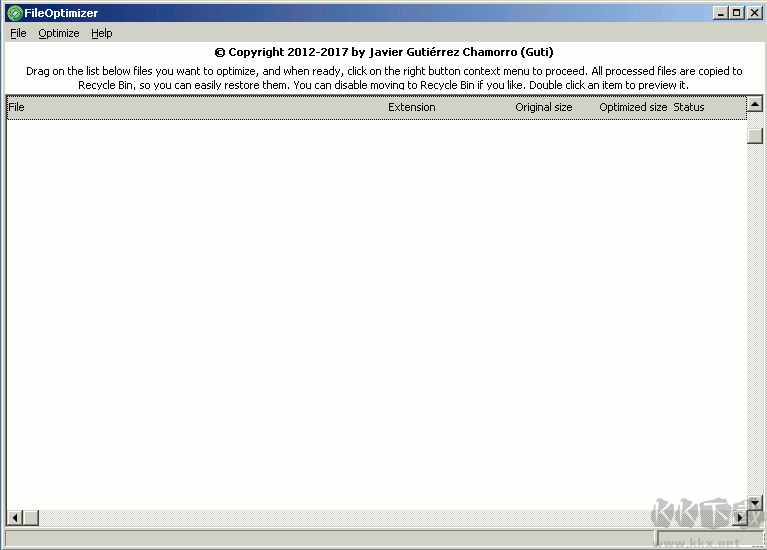The height and width of the screenshot is (550, 767).
Task: Sort by the Status column header
Action: (x=689, y=107)
